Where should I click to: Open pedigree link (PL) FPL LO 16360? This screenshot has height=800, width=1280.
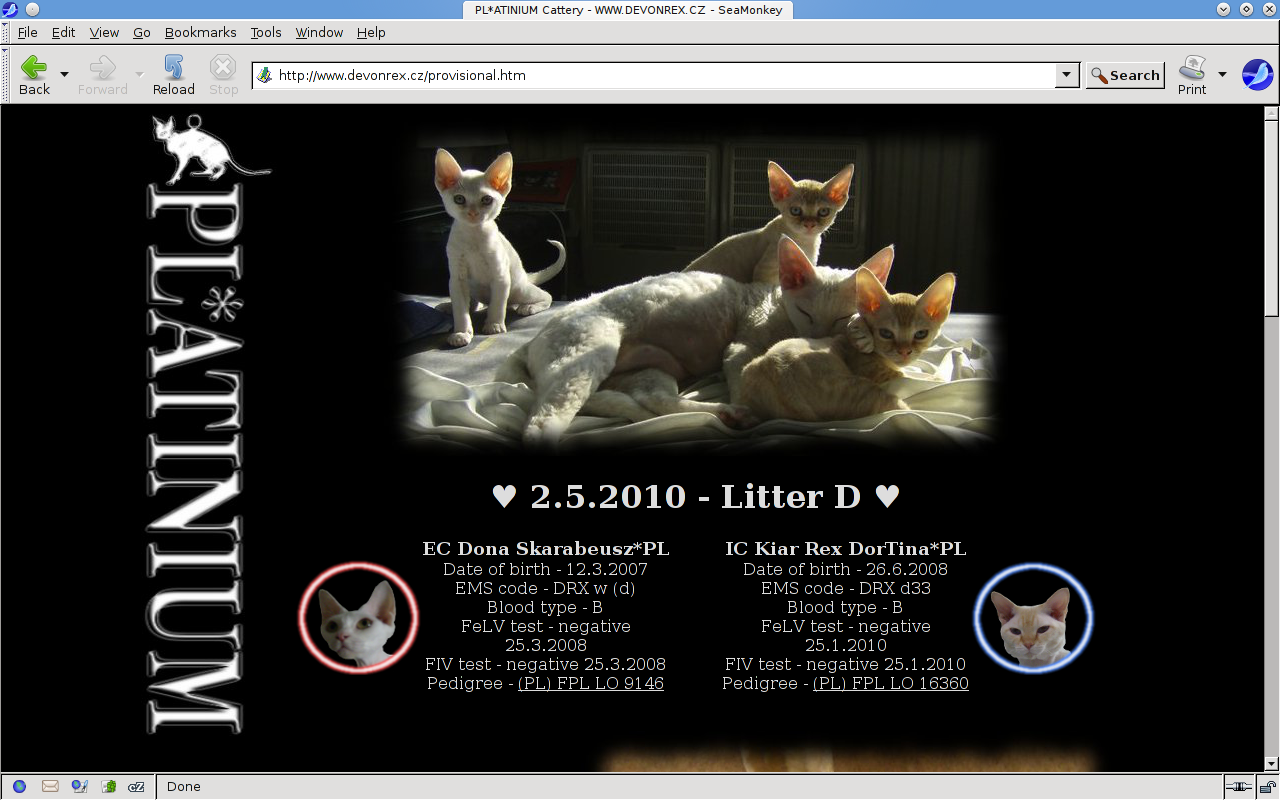[x=891, y=683]
